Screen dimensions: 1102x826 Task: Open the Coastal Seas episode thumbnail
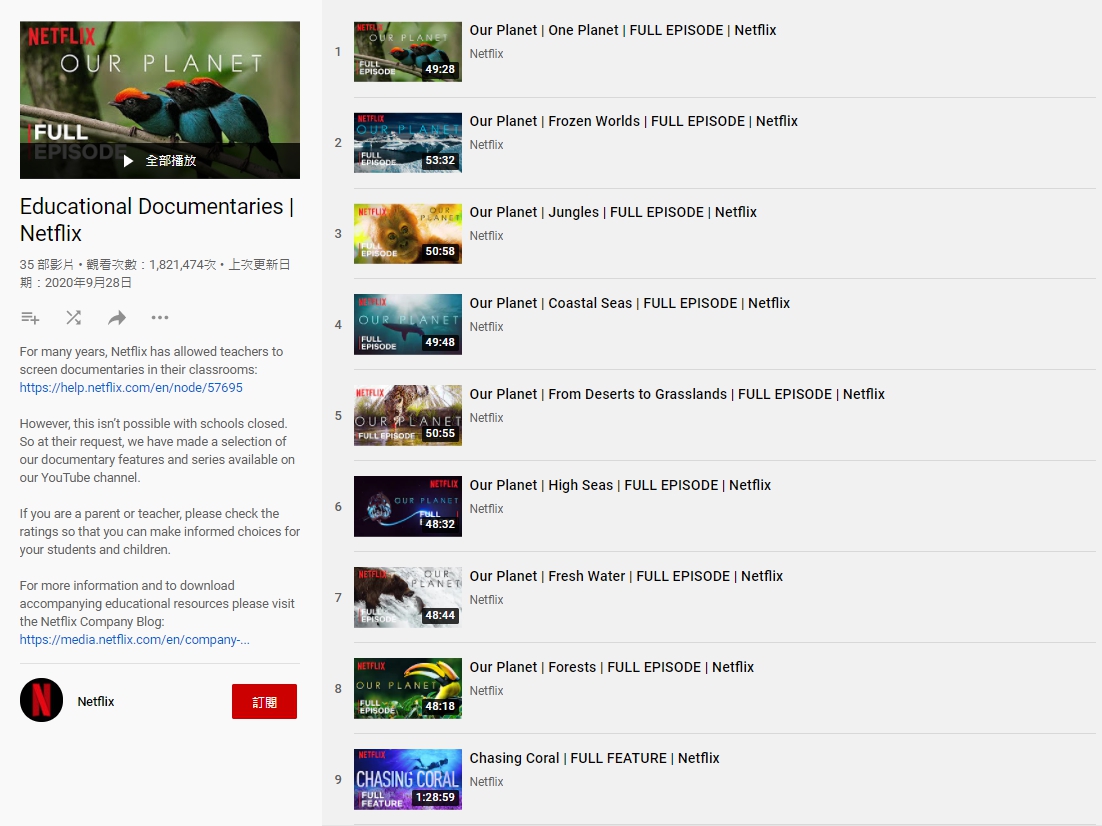[x=408, y=325]
